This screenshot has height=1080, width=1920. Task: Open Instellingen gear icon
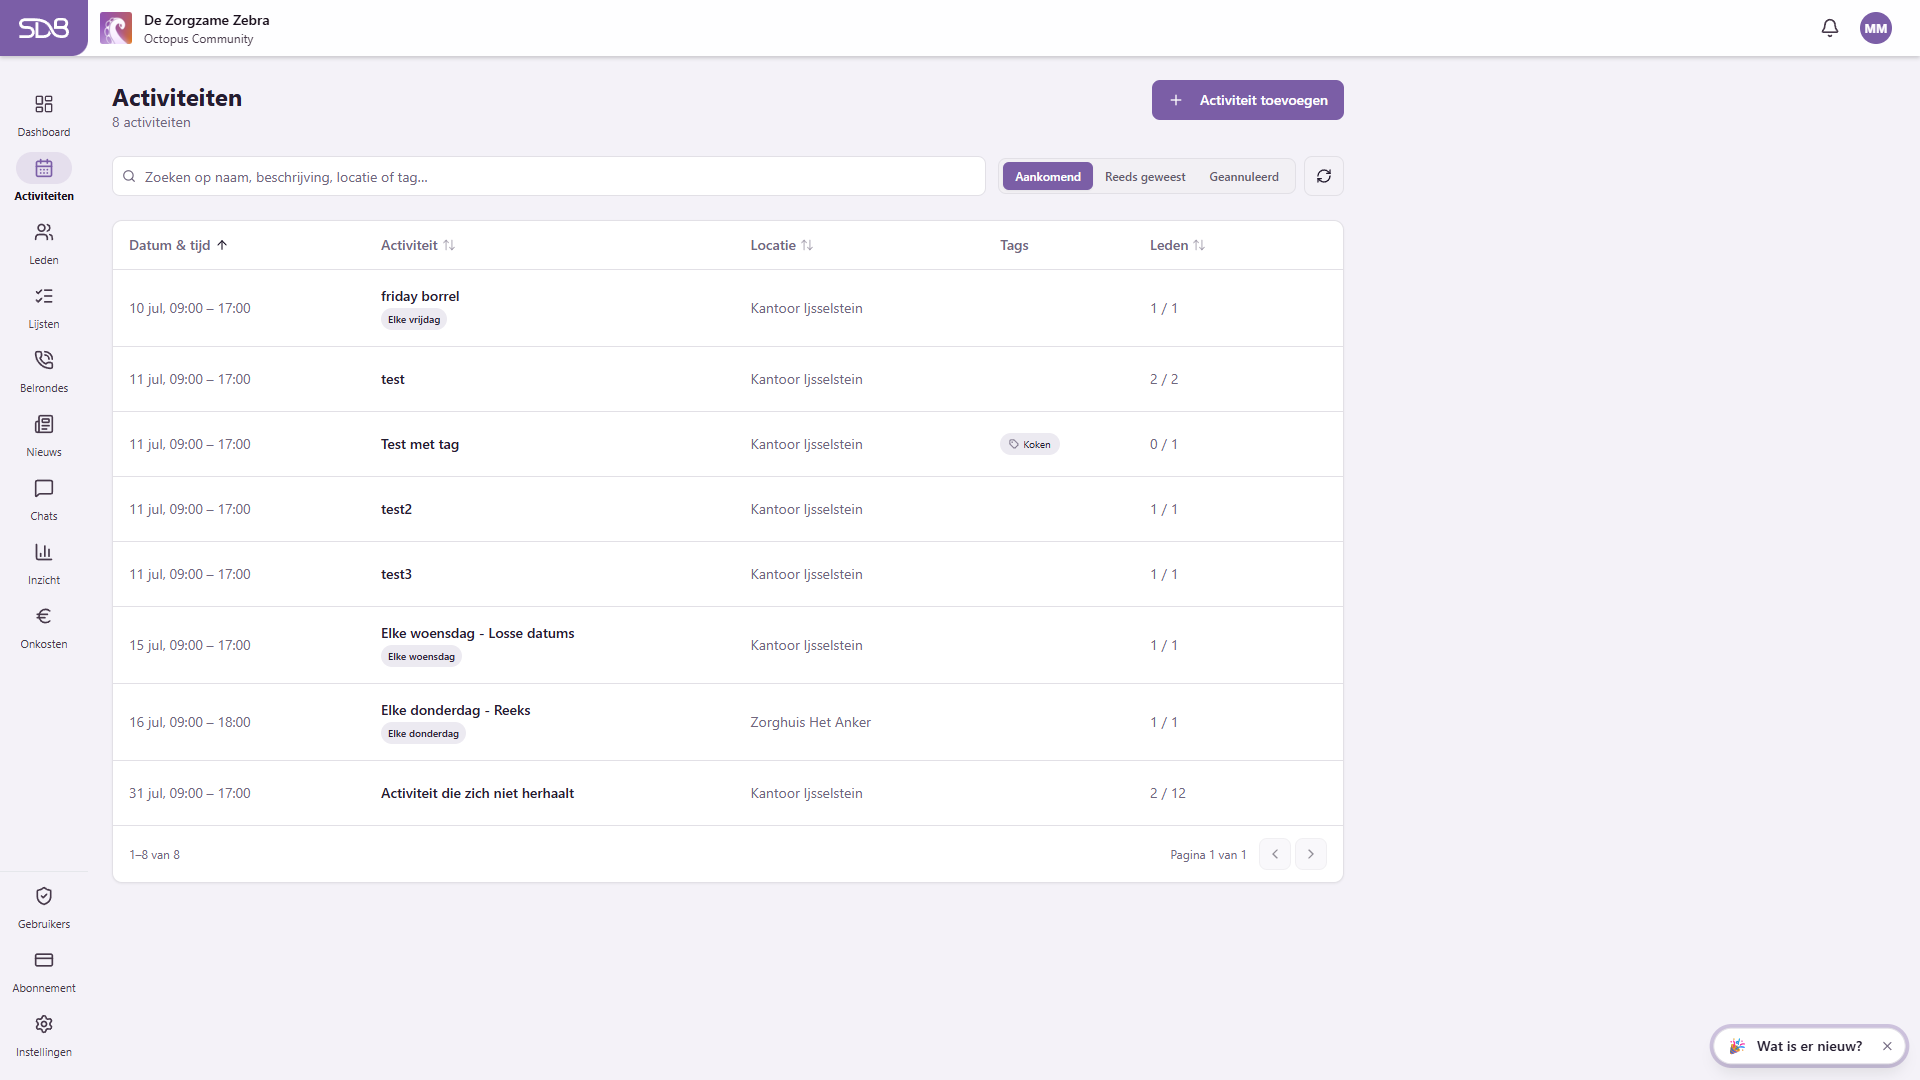pyautogui.click(x=44, y=1024)
